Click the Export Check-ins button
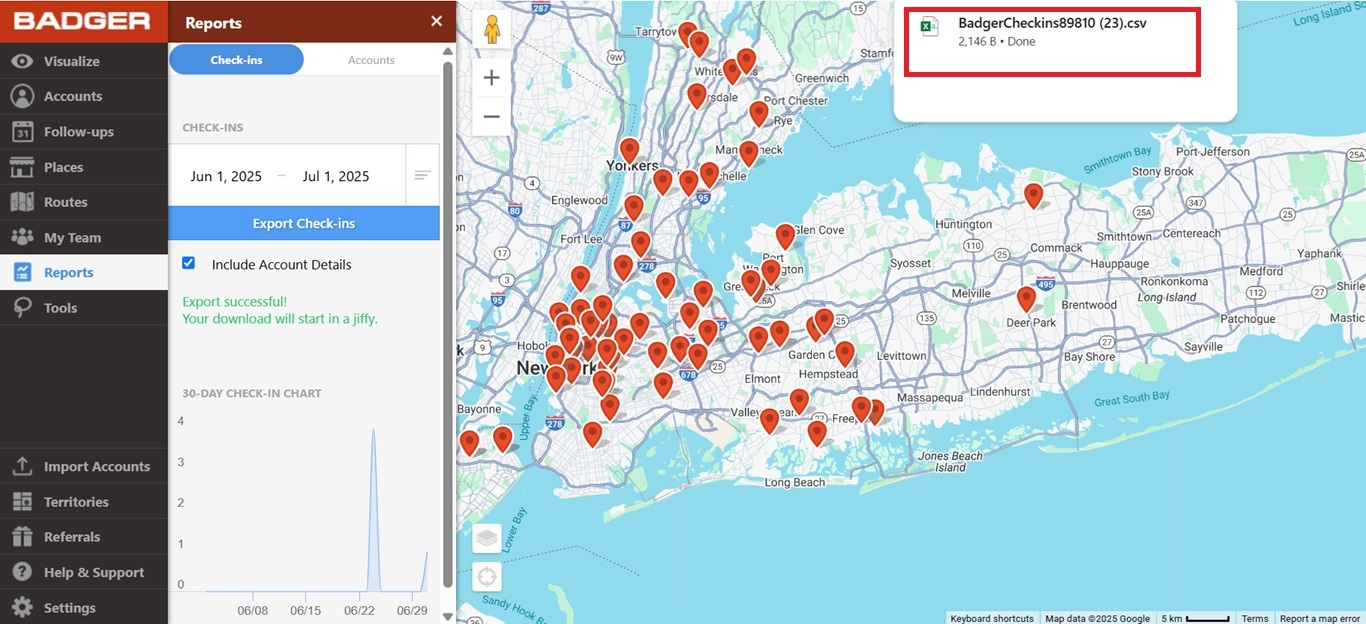This screenshot has height=624, width=1366. point(304,223)
